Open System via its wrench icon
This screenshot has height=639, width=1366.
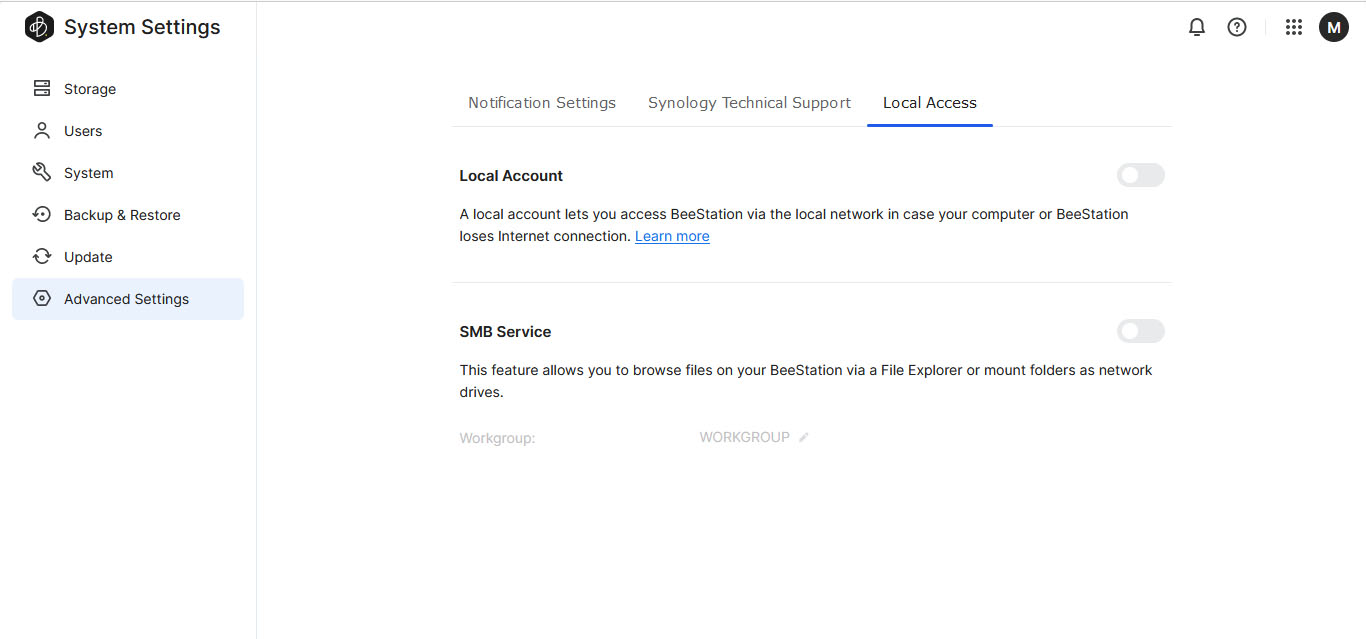tap(42, 173)
